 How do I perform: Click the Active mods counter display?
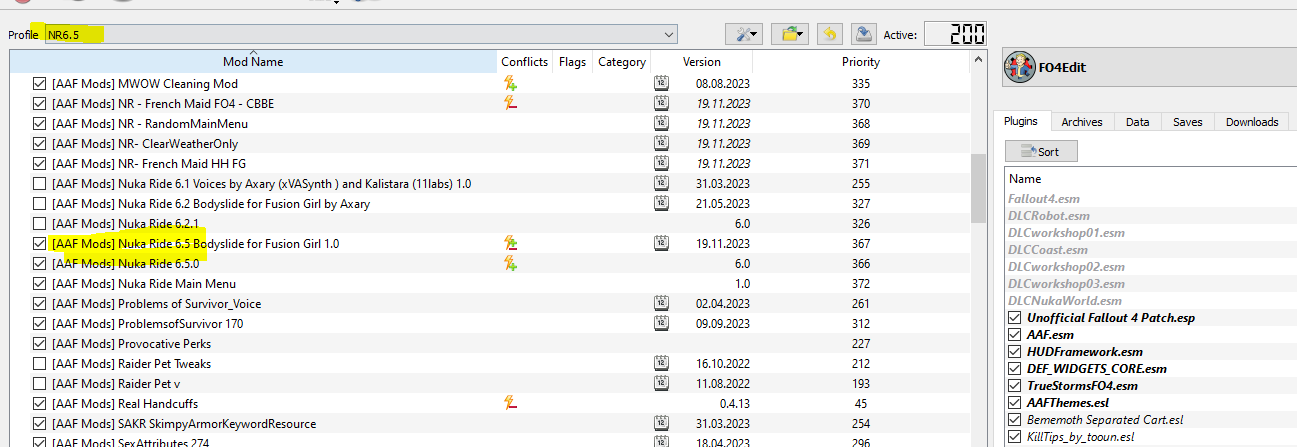[x=956, y=34]
